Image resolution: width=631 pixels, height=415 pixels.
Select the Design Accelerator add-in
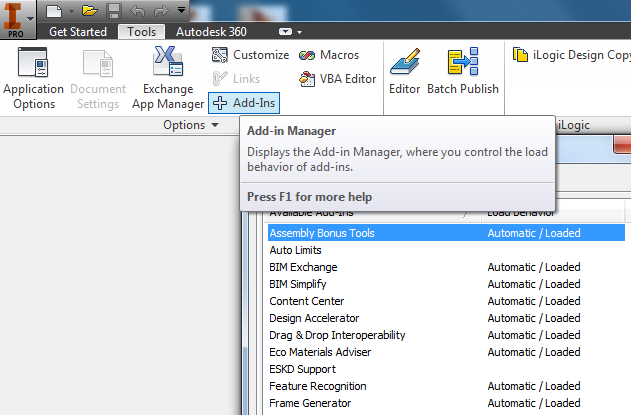tap(314, 318)
